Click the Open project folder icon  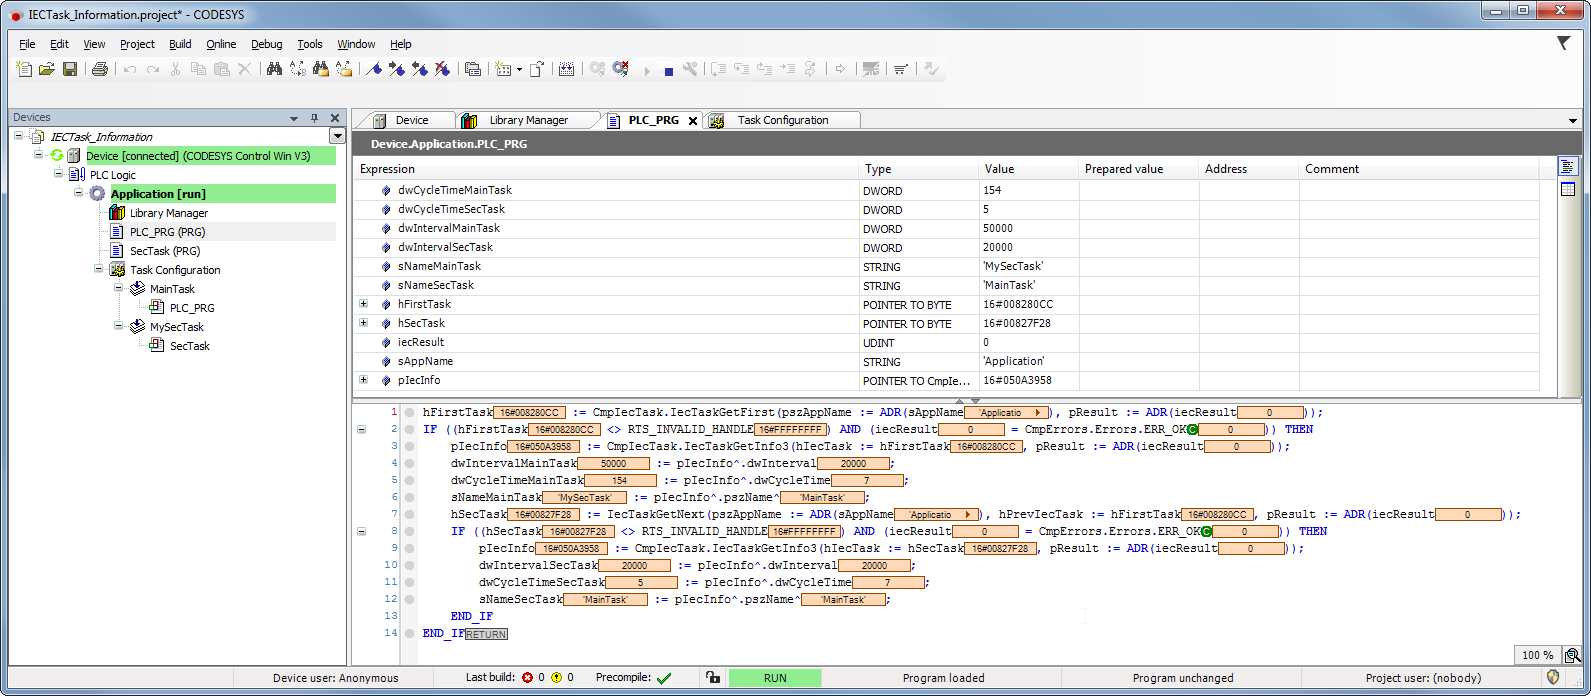click(47, 69)
